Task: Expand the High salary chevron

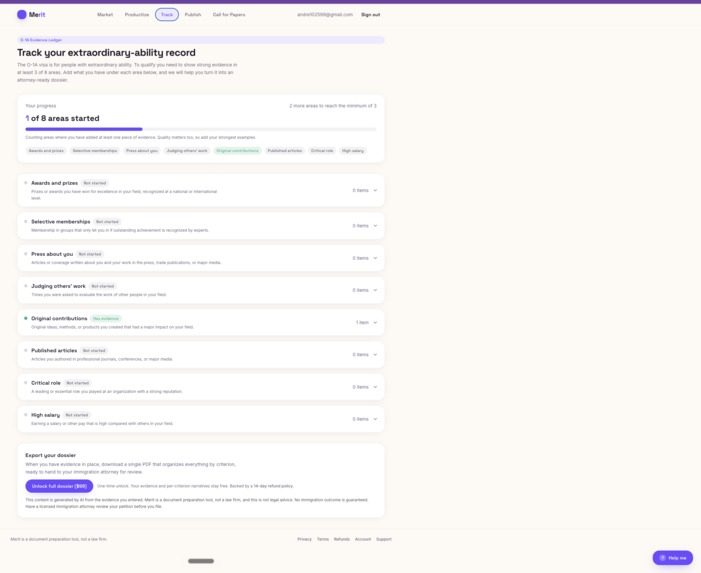Action: 375,419
